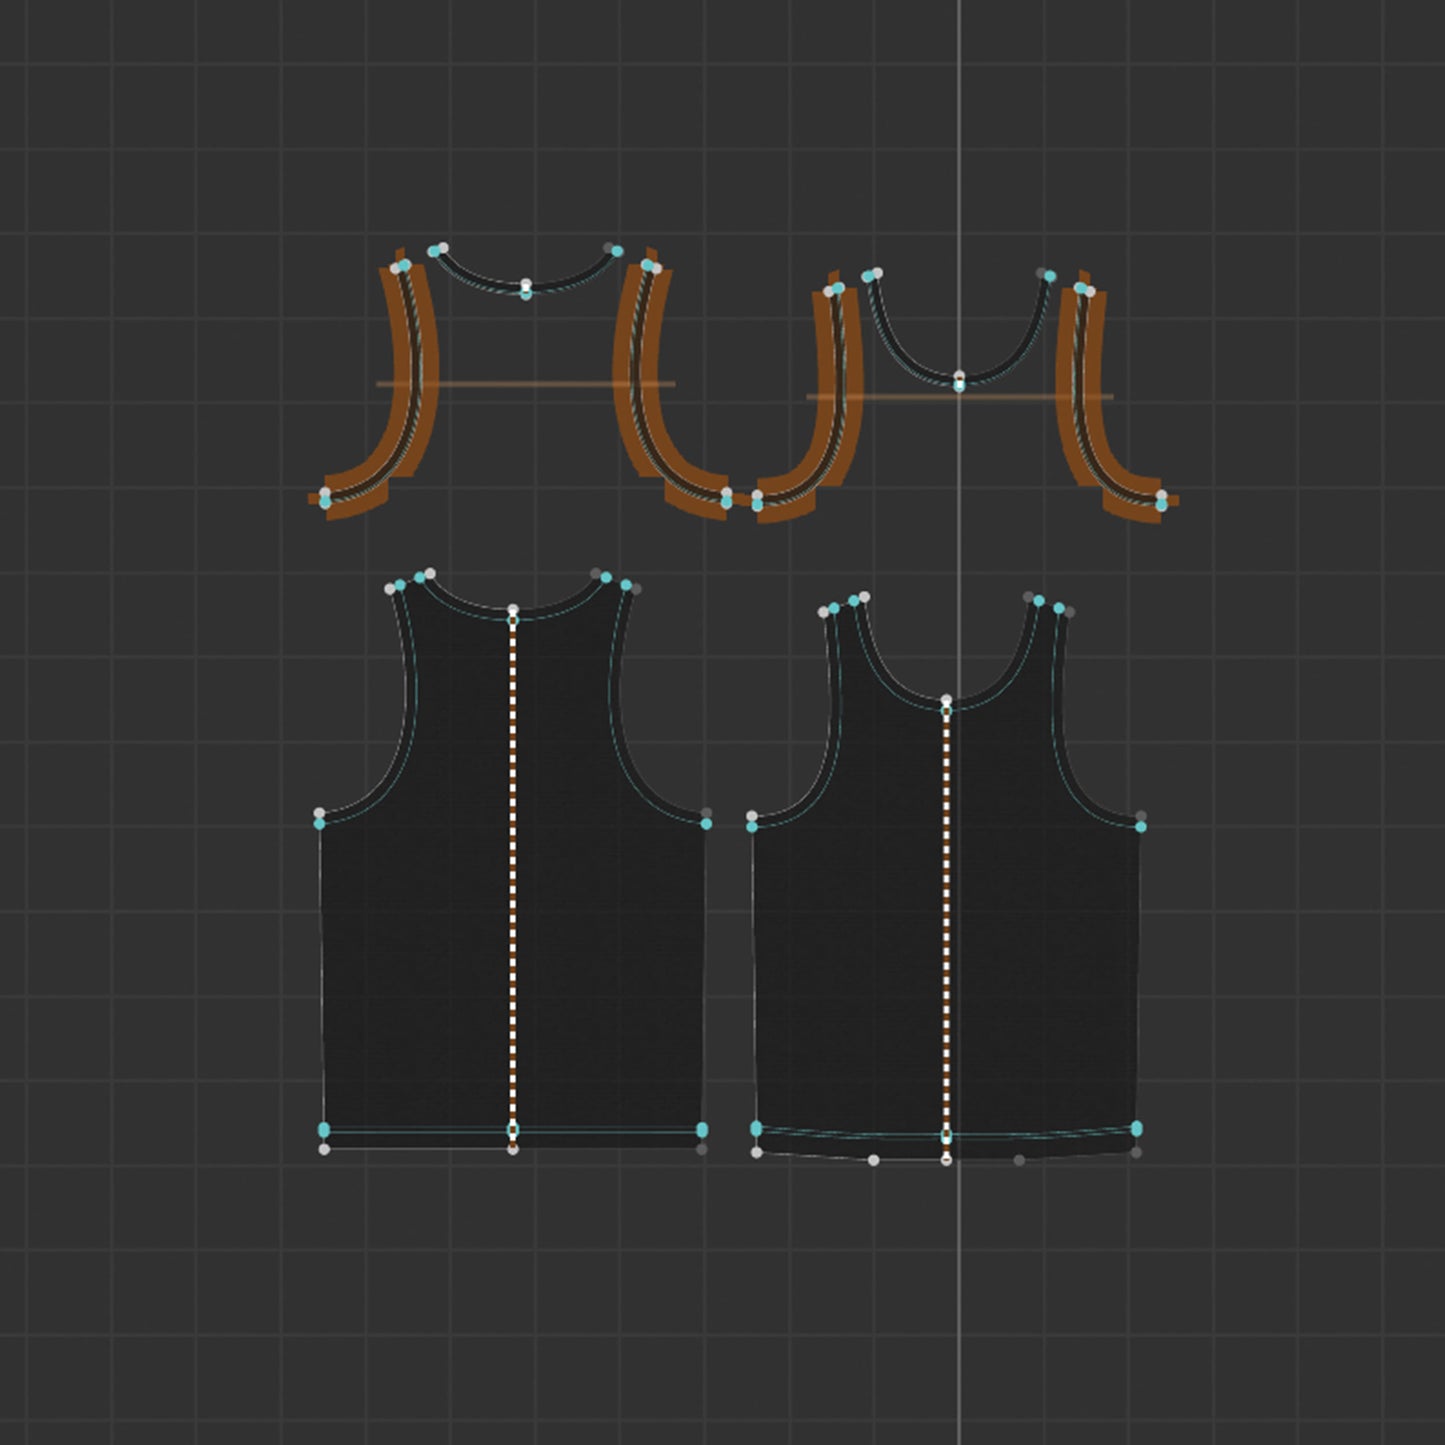Click bottom-left cyan hem point of left bodice
The height and width of the screenshot is (1445, 1445).
324,1129
